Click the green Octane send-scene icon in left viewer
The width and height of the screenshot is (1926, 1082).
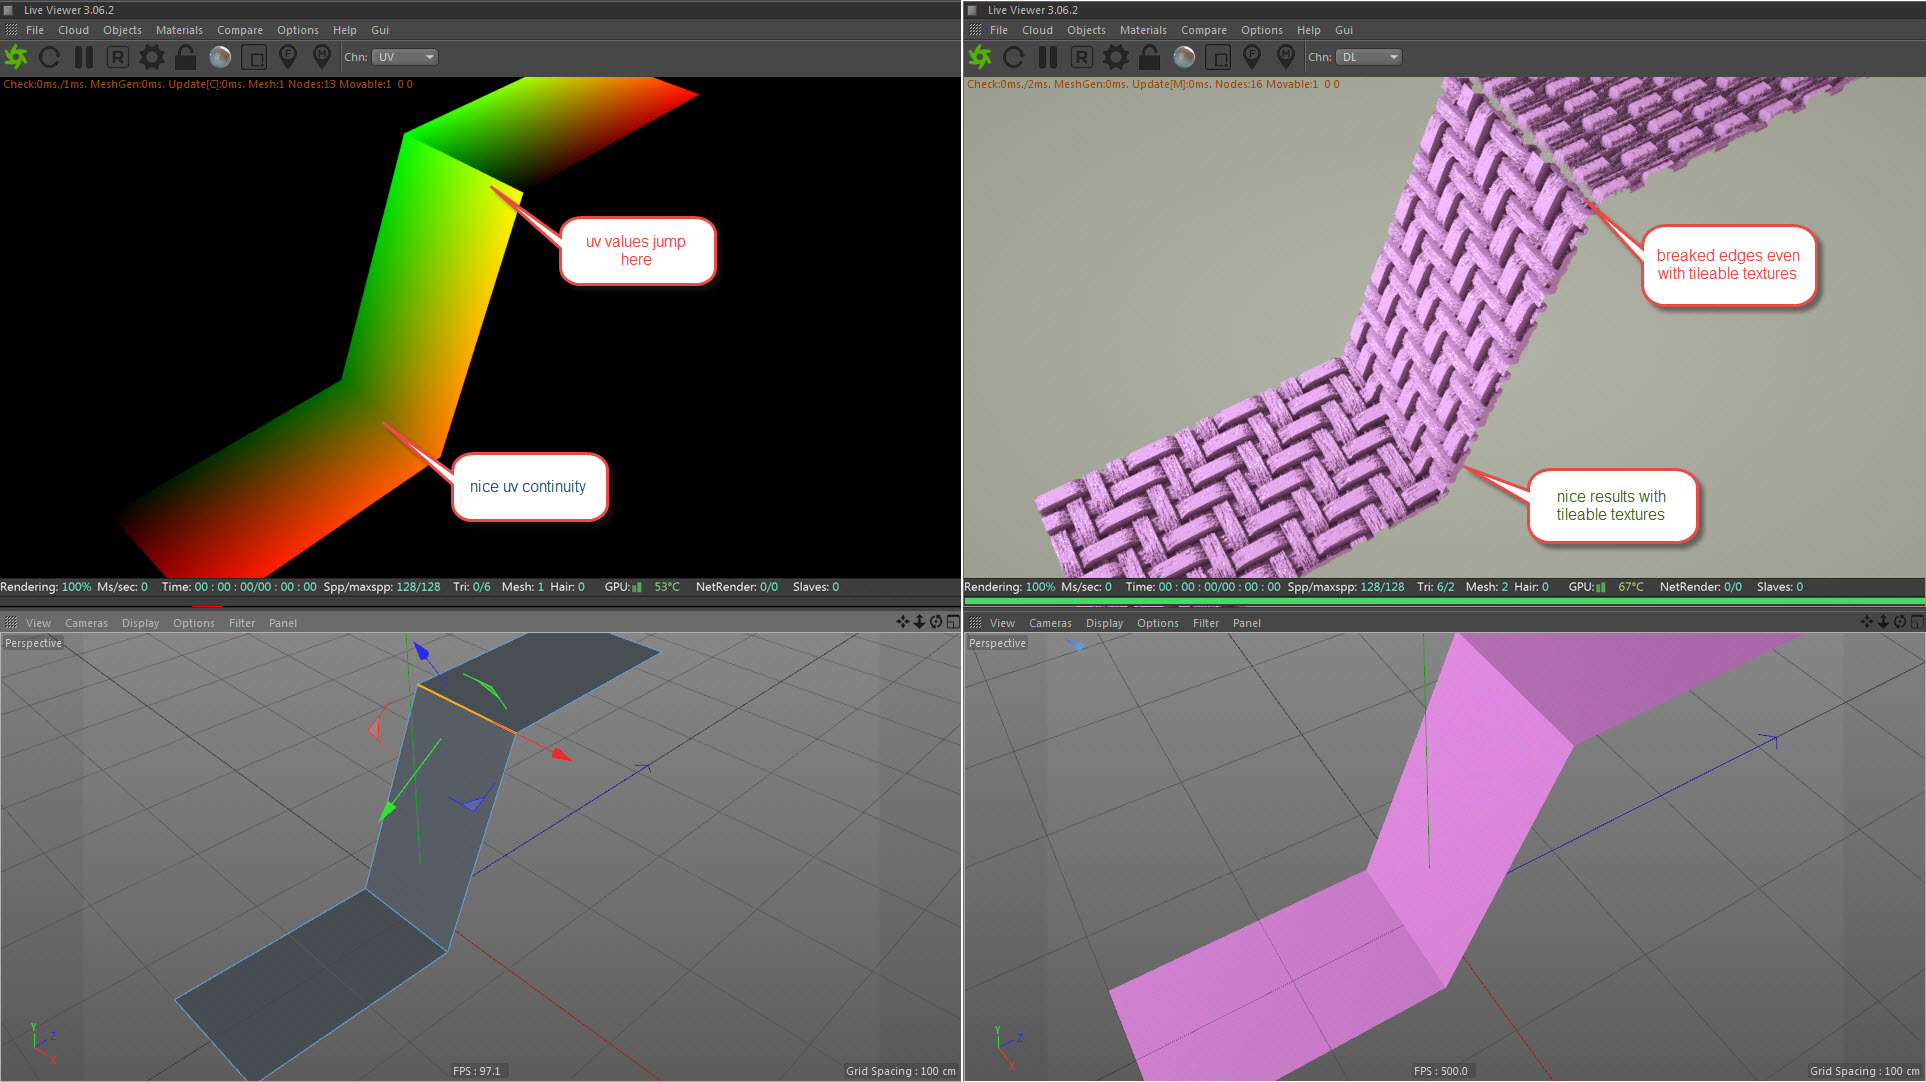[x=16, y=57]
